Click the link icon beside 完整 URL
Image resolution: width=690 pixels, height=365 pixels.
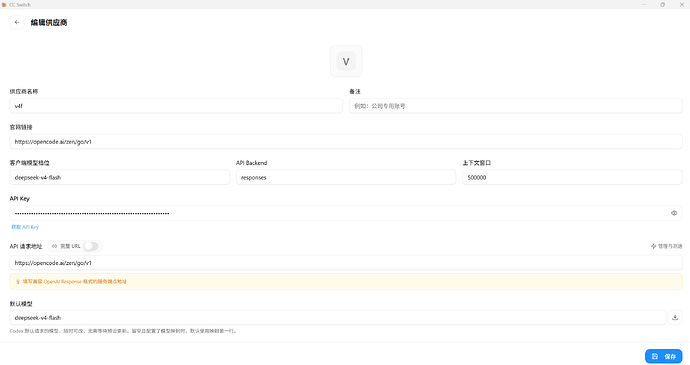point(55,246)
